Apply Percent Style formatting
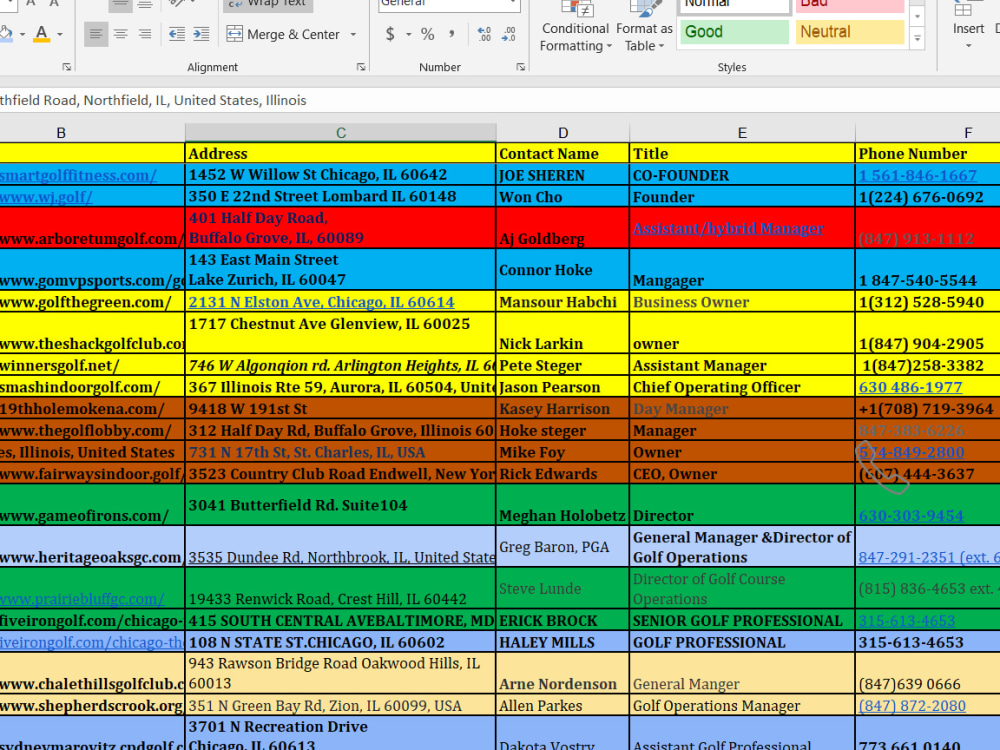Image resolution: width=1000 pixels, height=750 pixels. tap(427, 34)
